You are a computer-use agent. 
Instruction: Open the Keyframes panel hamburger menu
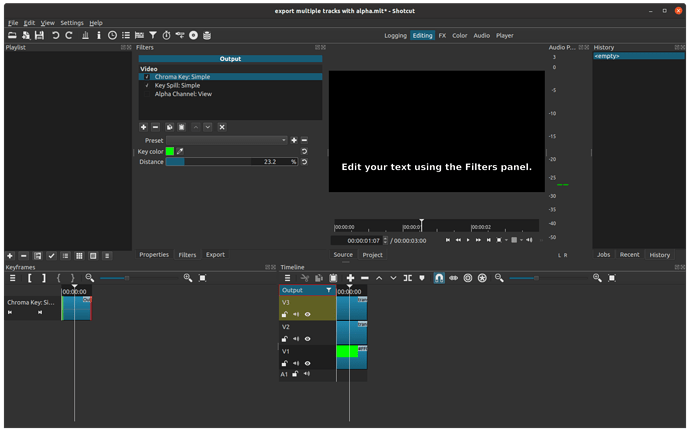click(x=13, y=278)
